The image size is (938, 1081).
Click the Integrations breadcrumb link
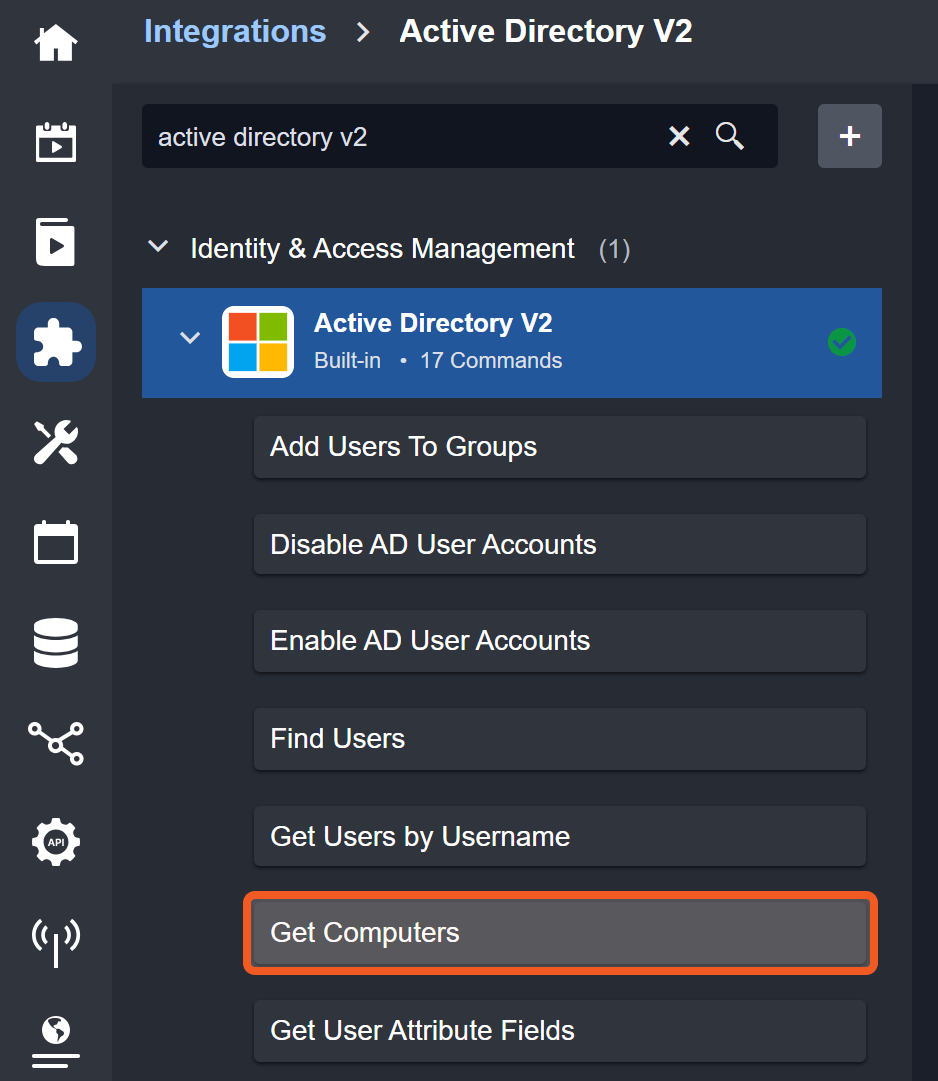(x=235, y=31)
